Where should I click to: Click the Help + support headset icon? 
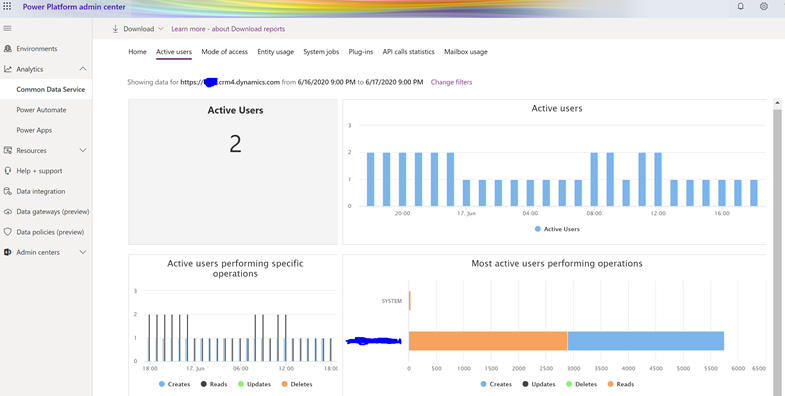[8, 171]
